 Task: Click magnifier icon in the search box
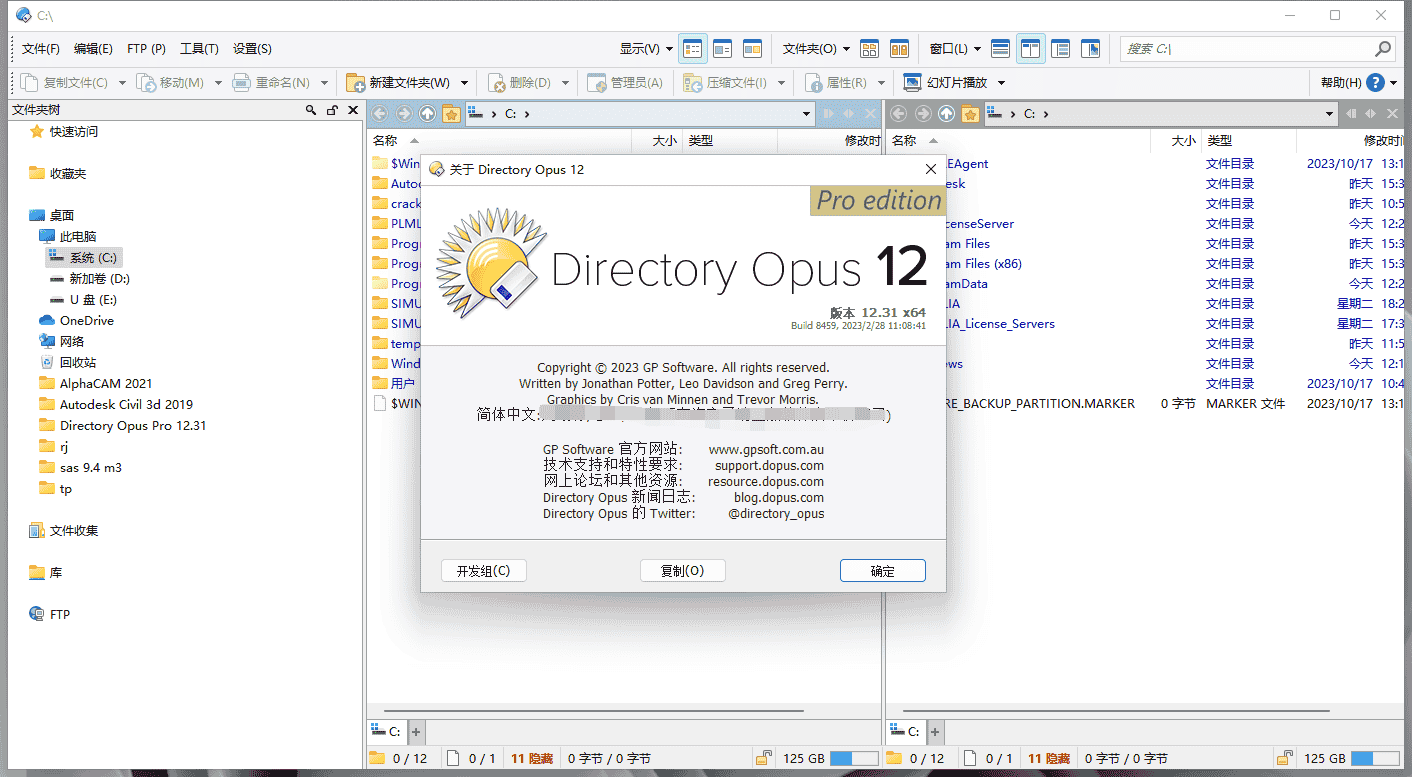pyautogui.click(x=1383, y=48)
